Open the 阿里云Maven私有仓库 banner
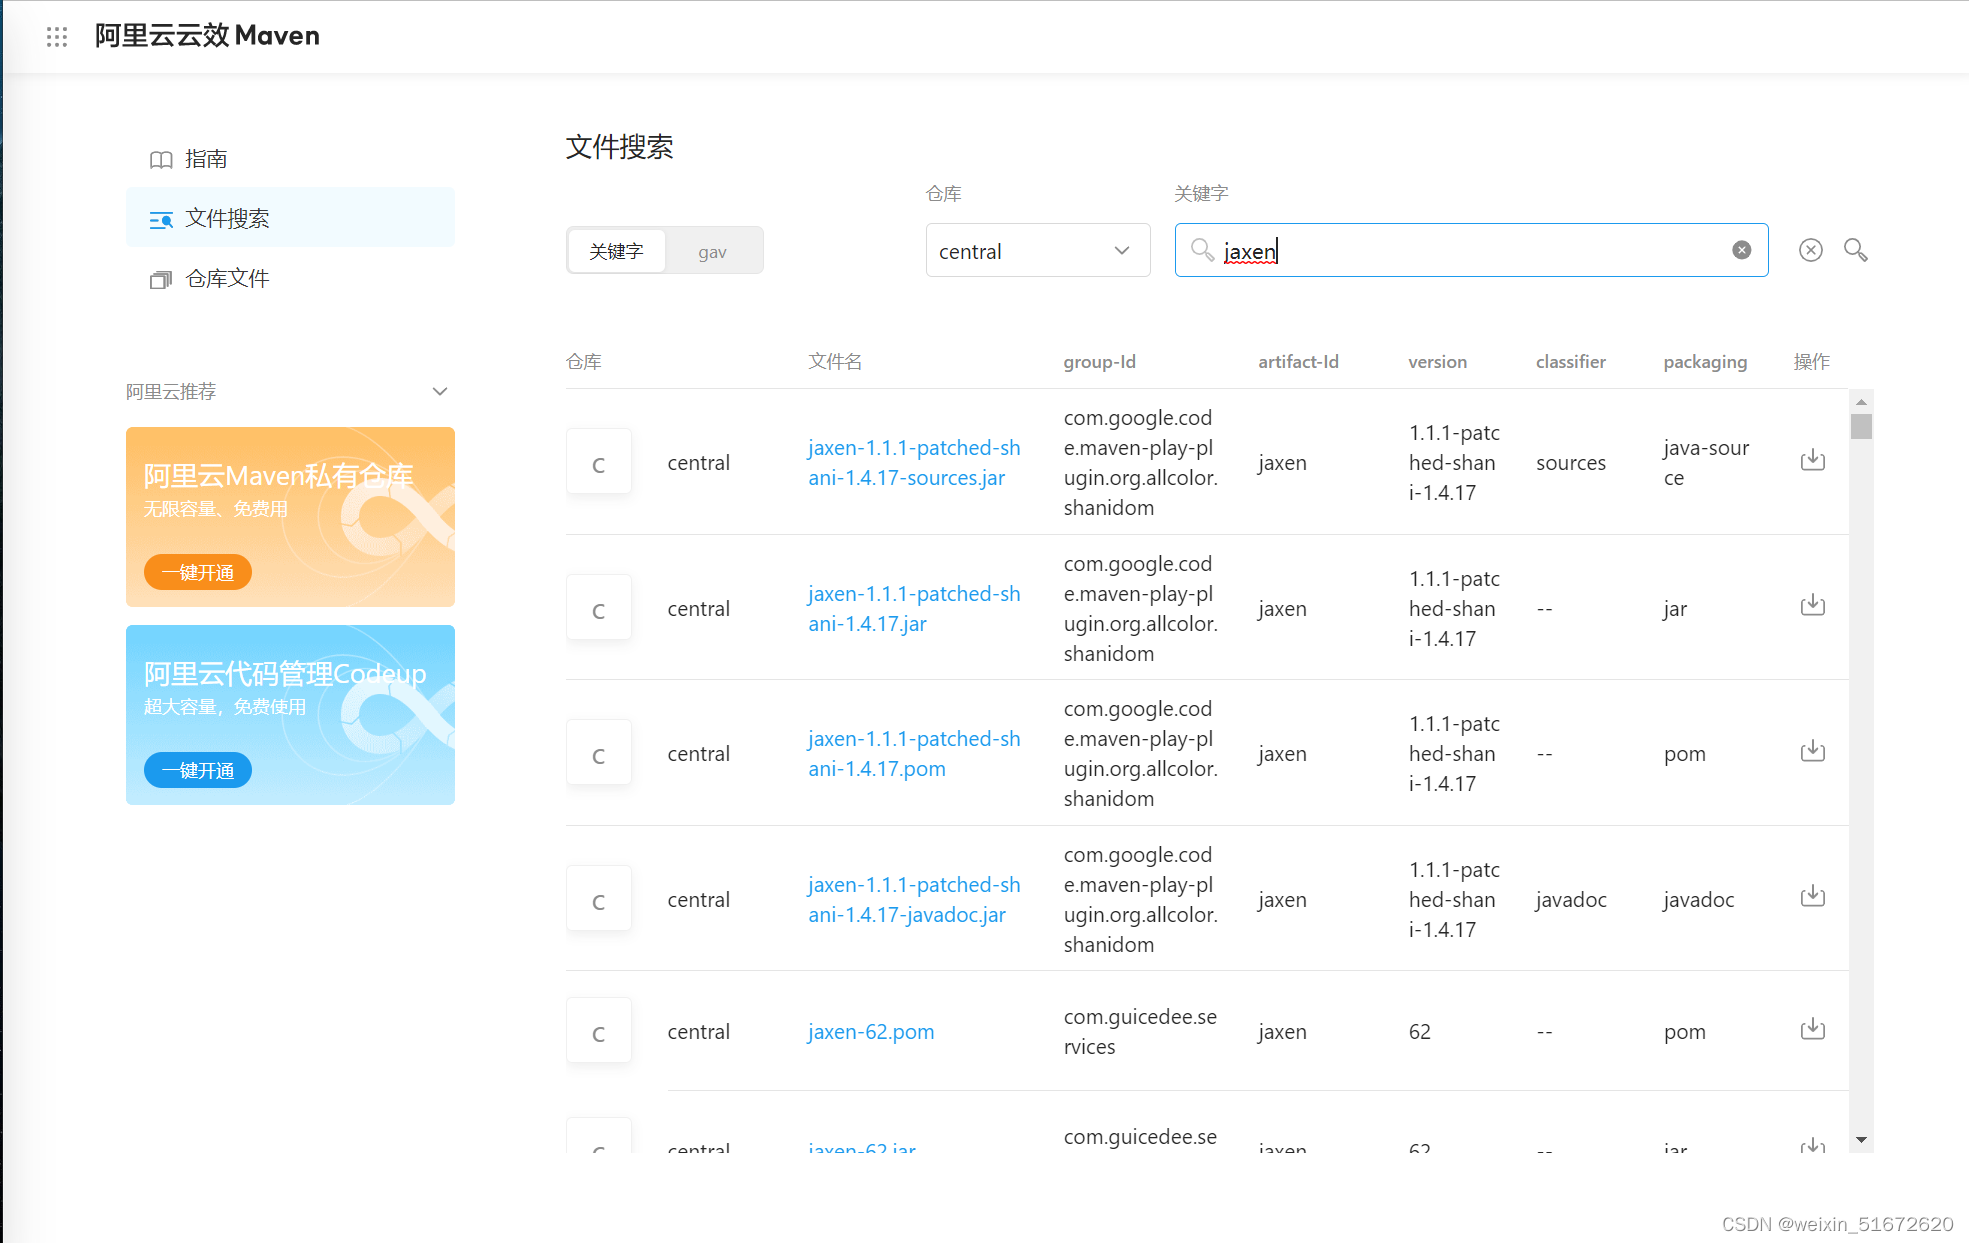Screen dimensions: 1969x1243 tap(290, 517)
